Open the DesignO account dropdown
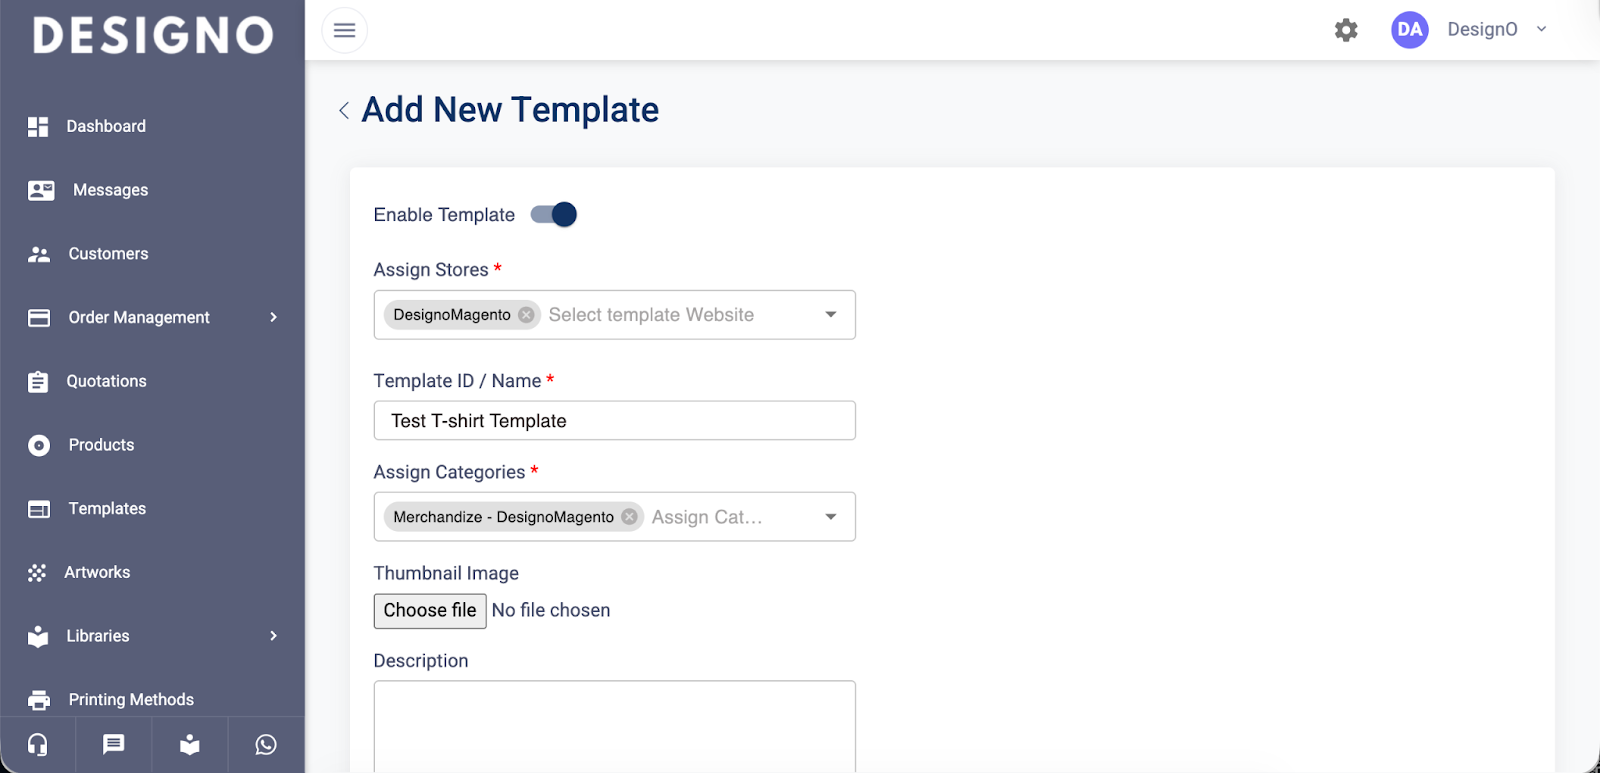The width and height of the screenshot is (1600, 773). (1541, 30)
